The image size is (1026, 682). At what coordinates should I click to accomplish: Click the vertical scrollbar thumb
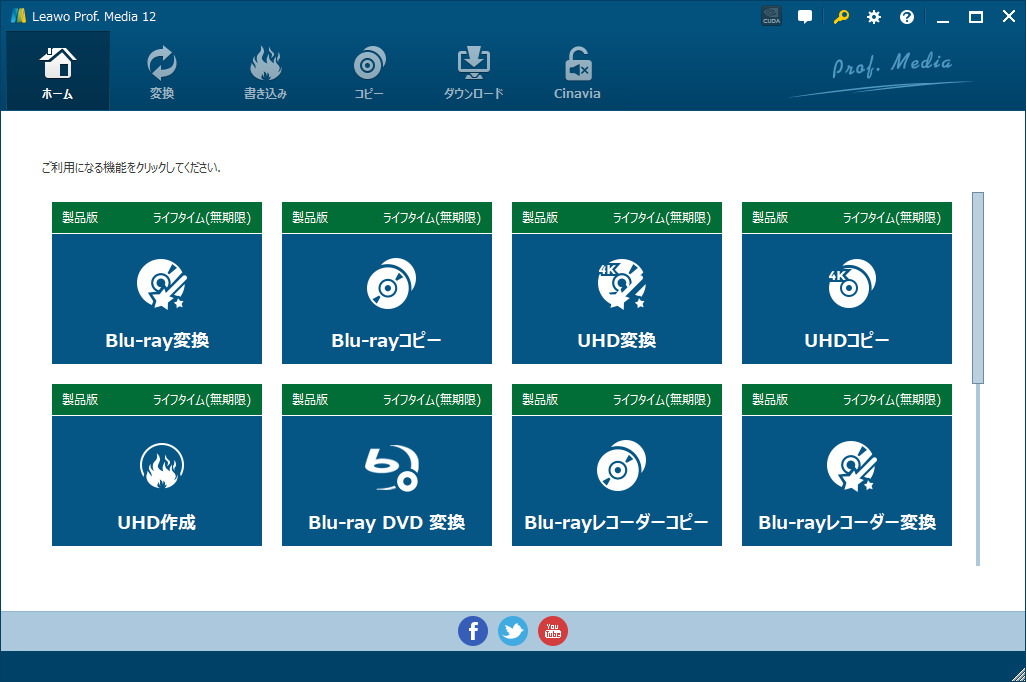pos(978,287)
